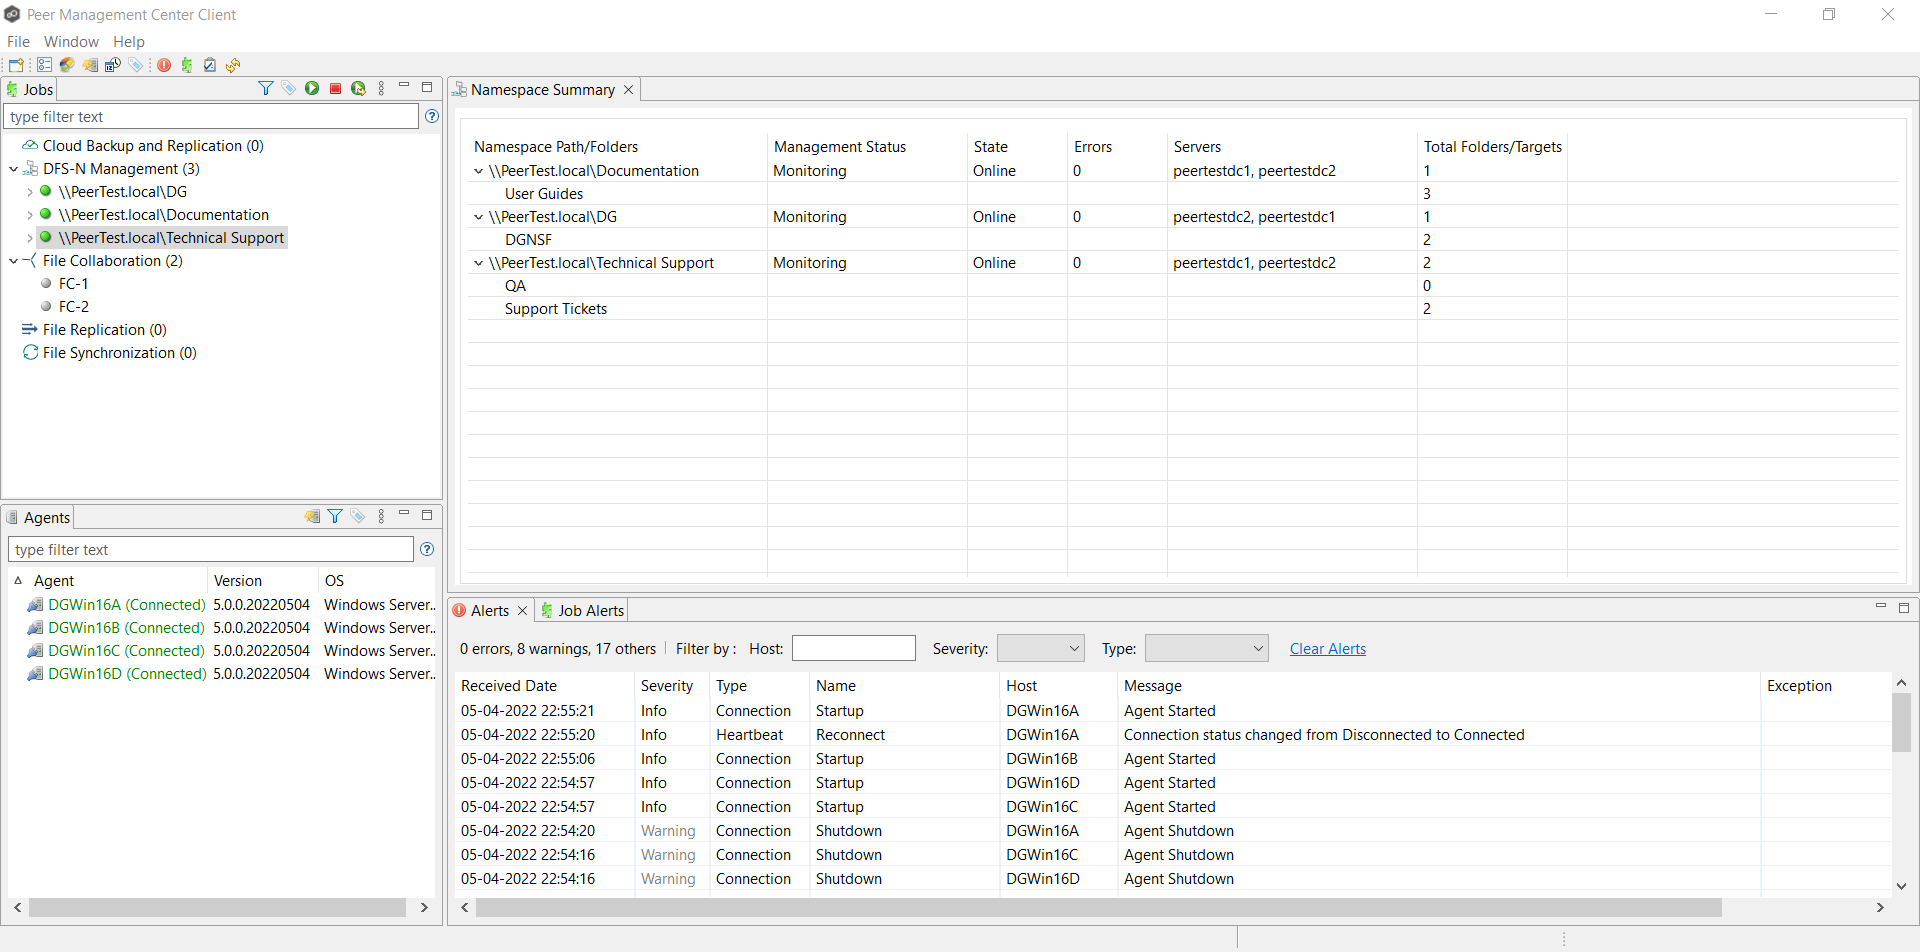The height and width of the screenshot is (952, 1920).
Task: Open the Jobs panel view menu dots
Action: pos(381,89)
